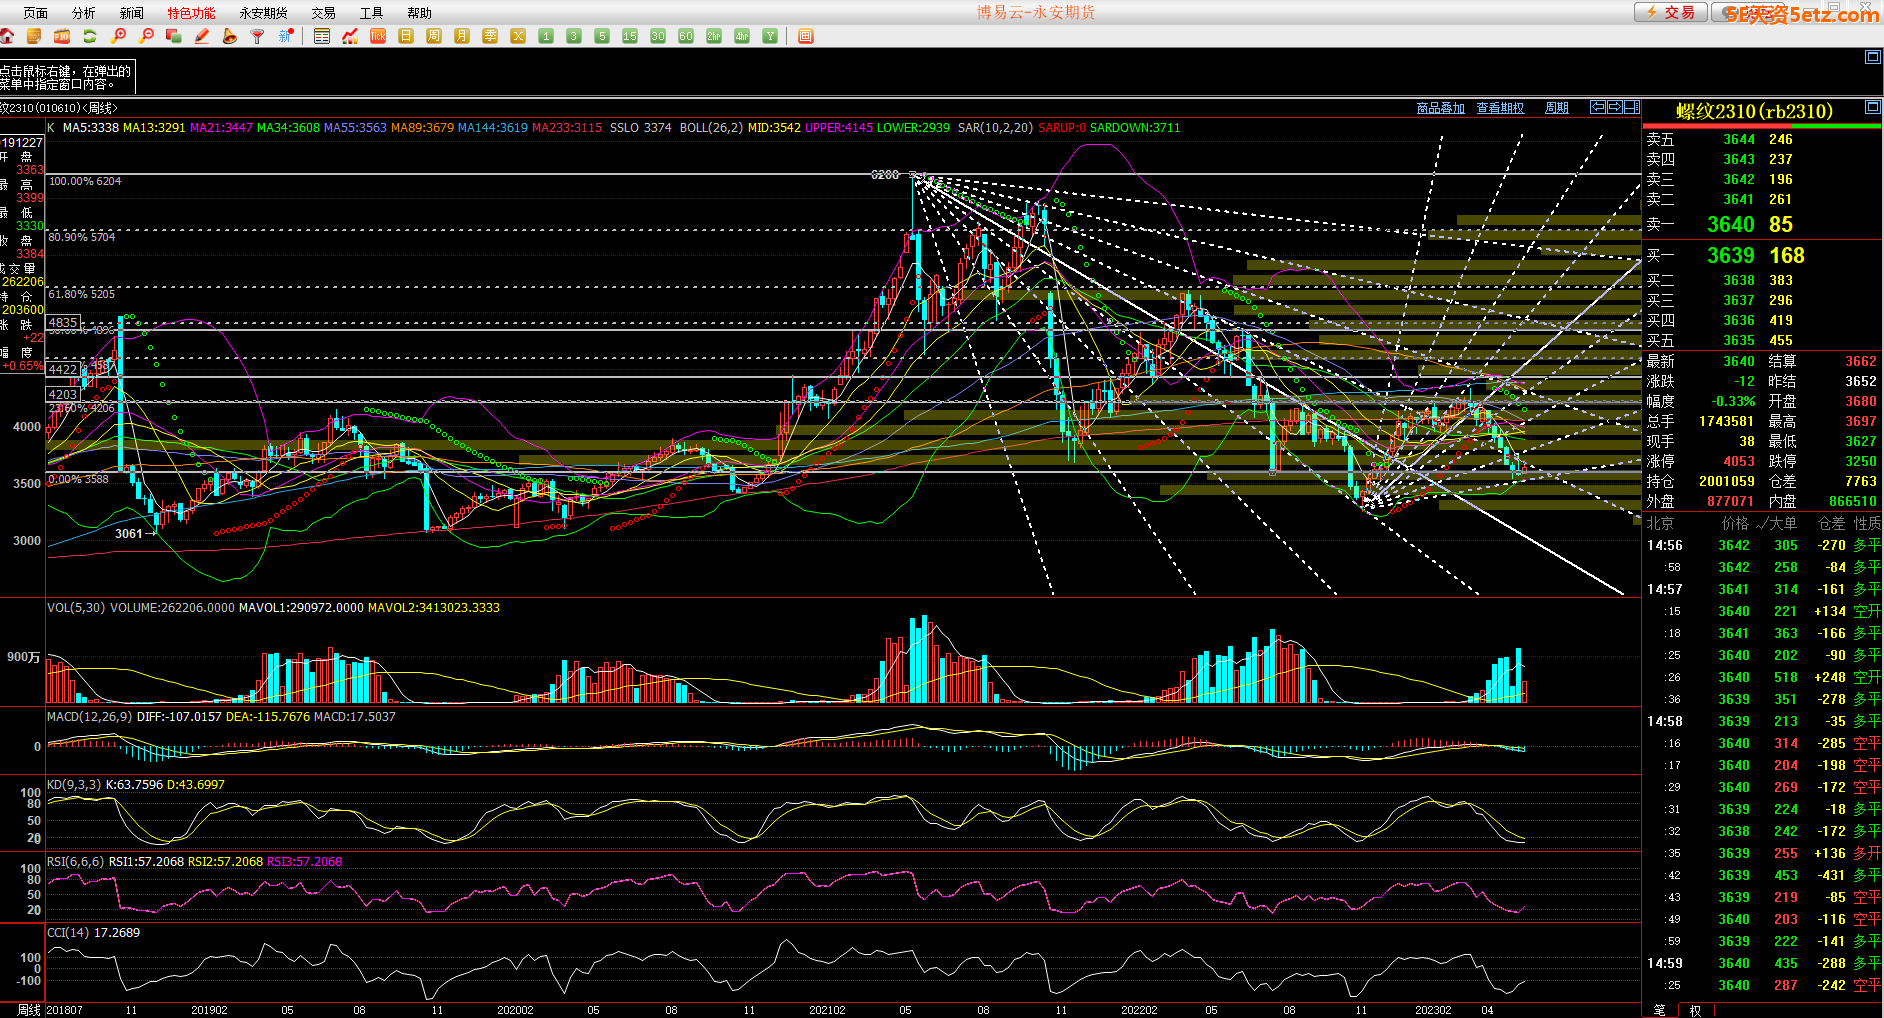The height and width of the screenshot is (1018, 1884).
Task: Open the 周期 period dropdown
Action: coord(1556,108)
